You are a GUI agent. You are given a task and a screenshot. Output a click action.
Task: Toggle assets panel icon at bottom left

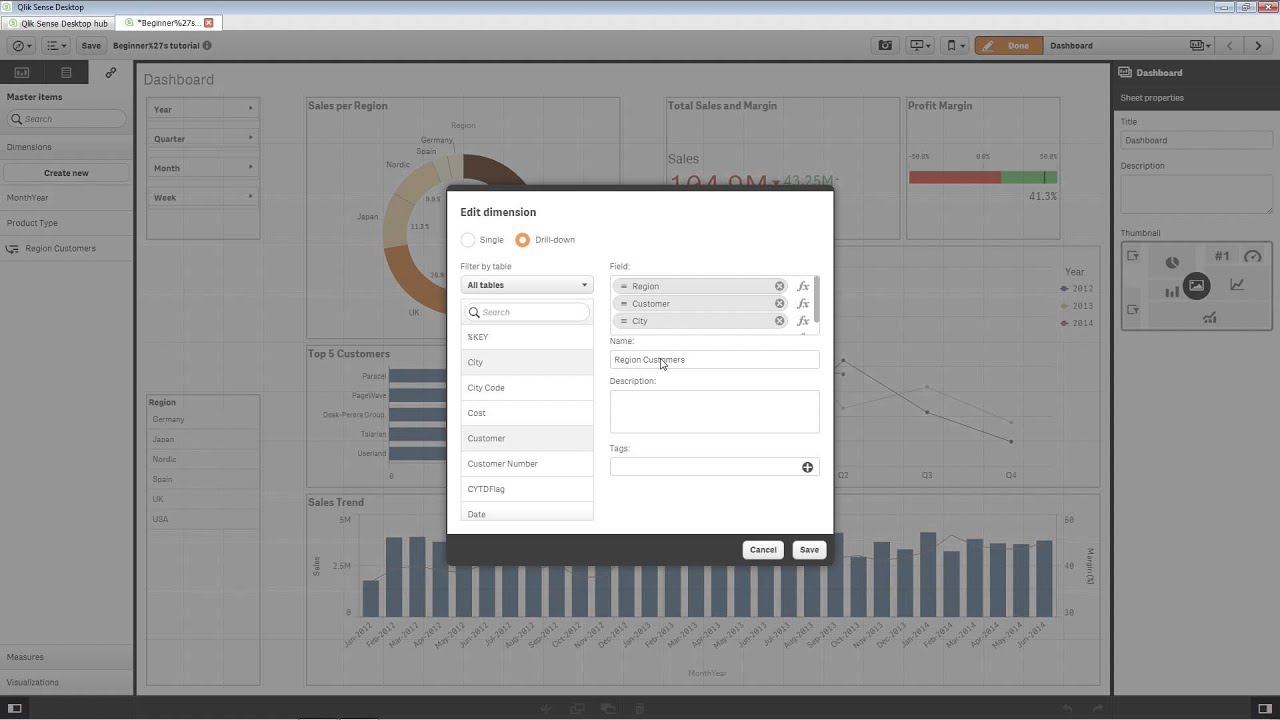[15, 708]
